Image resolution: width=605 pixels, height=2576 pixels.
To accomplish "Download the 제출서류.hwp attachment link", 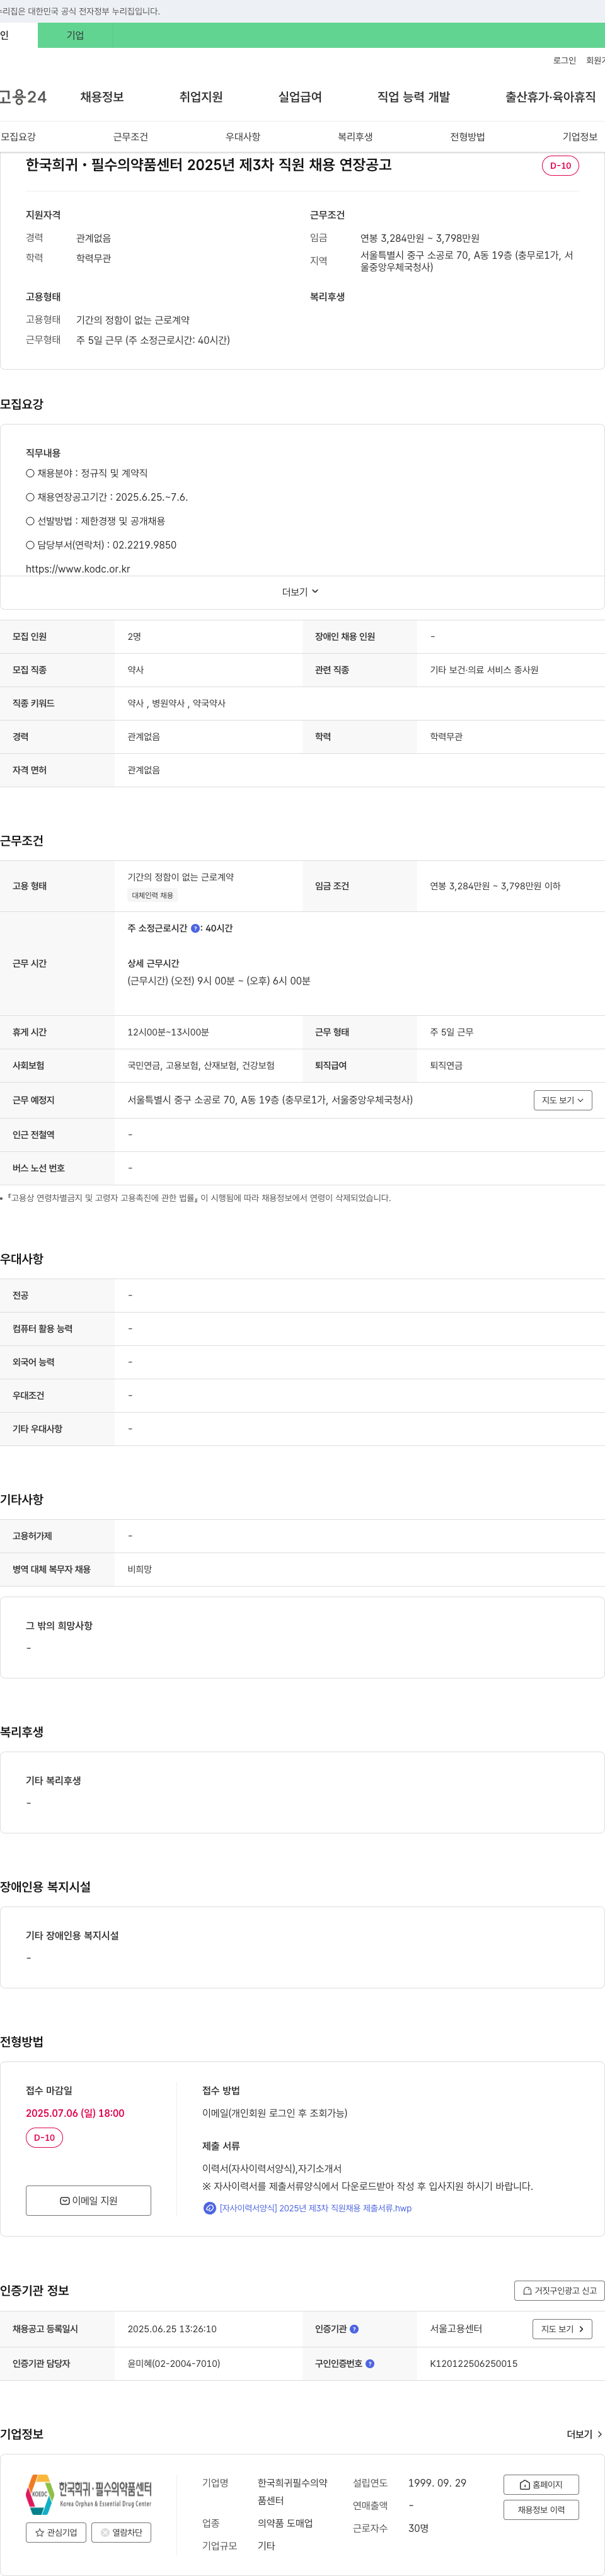I will (x=315, y=2208).
